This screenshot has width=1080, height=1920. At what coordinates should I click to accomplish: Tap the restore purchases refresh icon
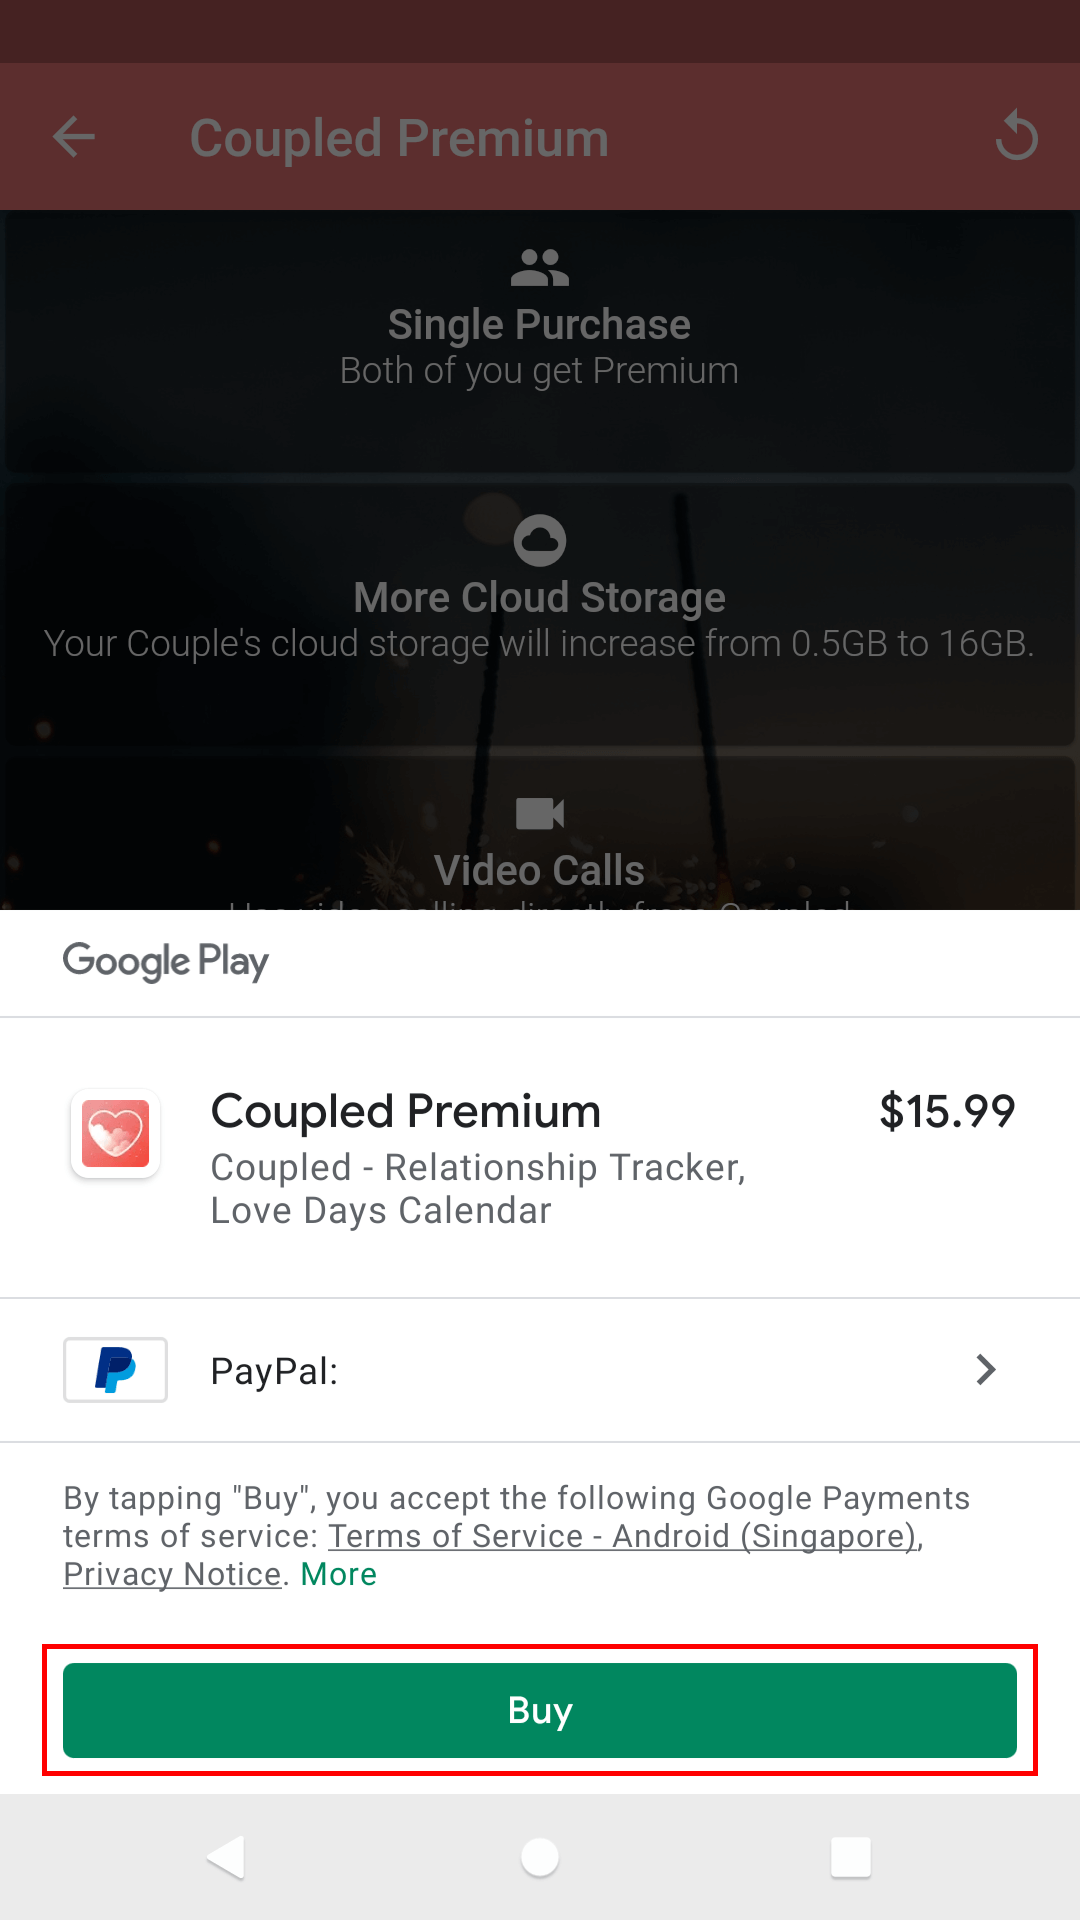pos(1016,136)
